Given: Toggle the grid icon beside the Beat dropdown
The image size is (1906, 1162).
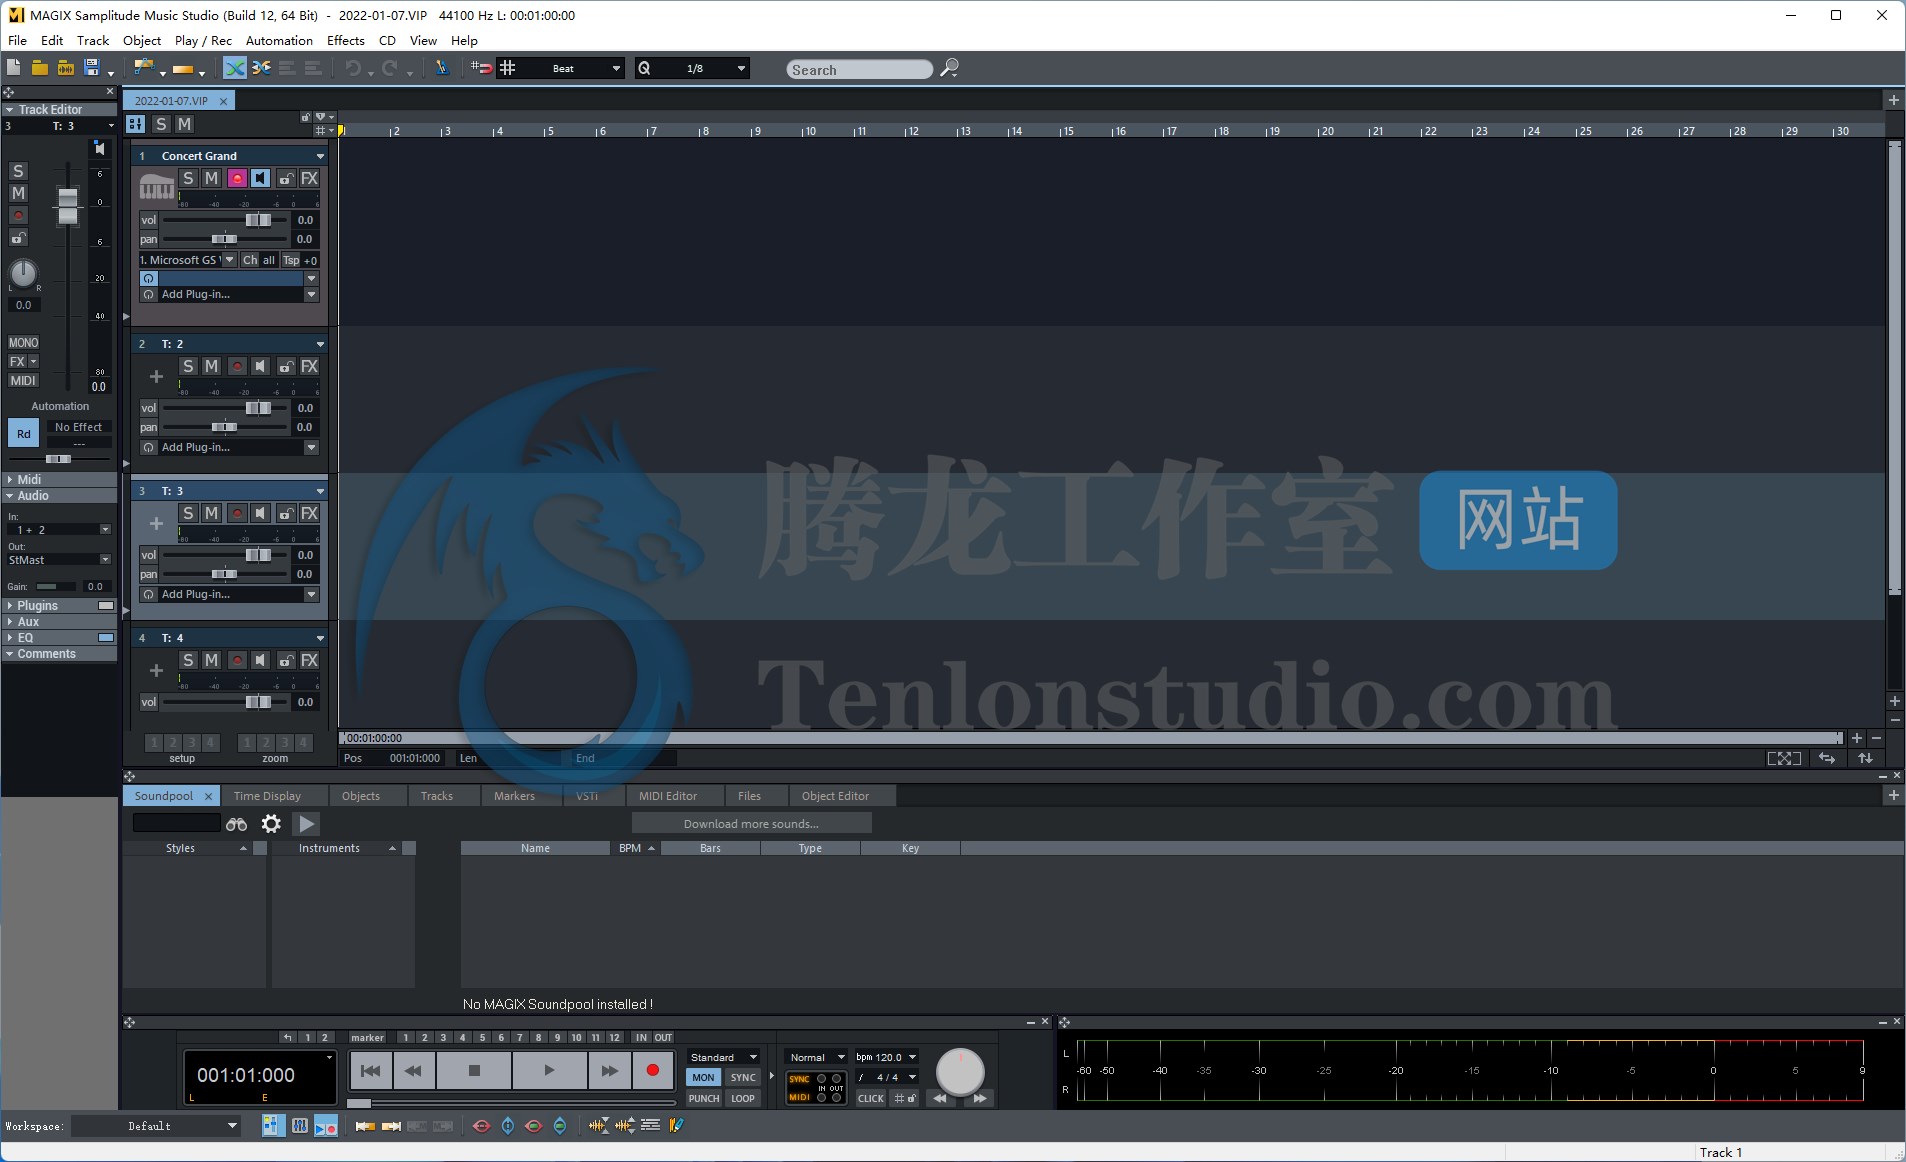Looking at the screenshot, I should (508, 68).
